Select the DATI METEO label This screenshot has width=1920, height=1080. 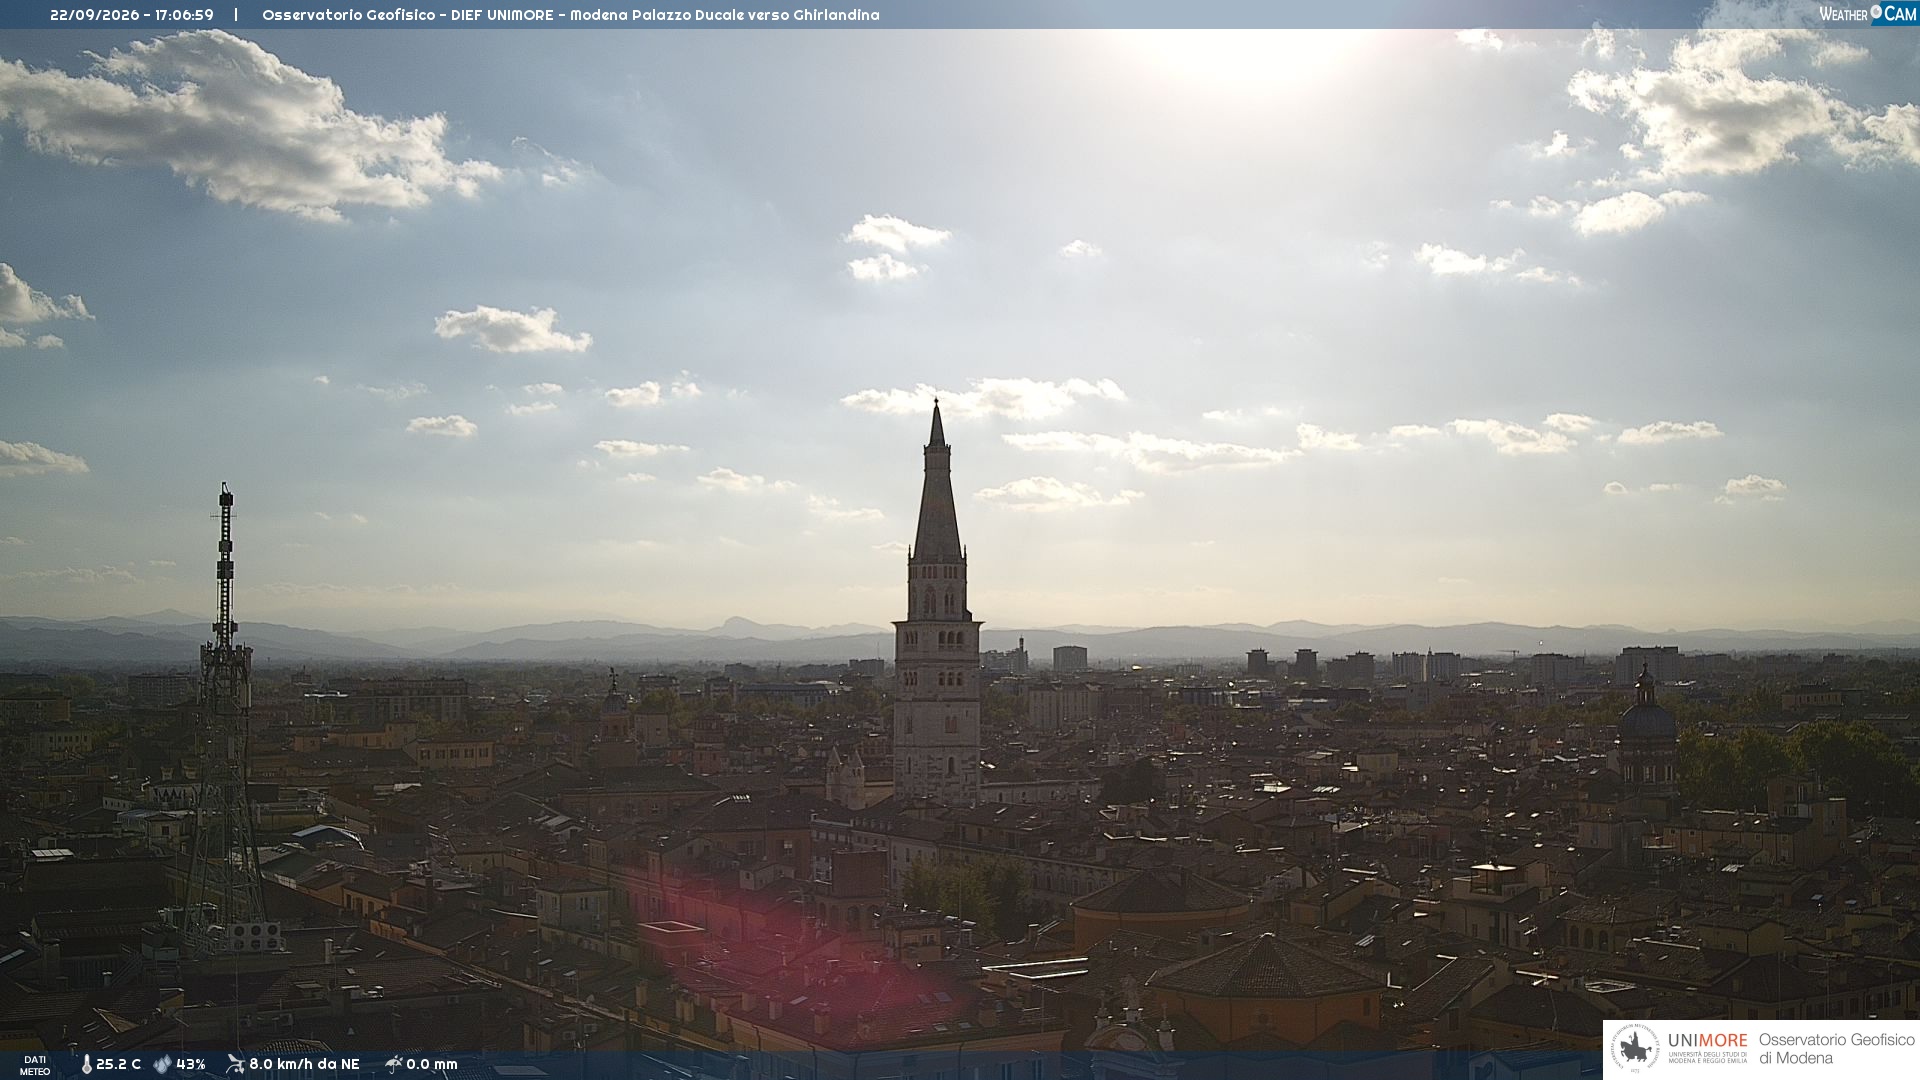tap(35, 1066)
